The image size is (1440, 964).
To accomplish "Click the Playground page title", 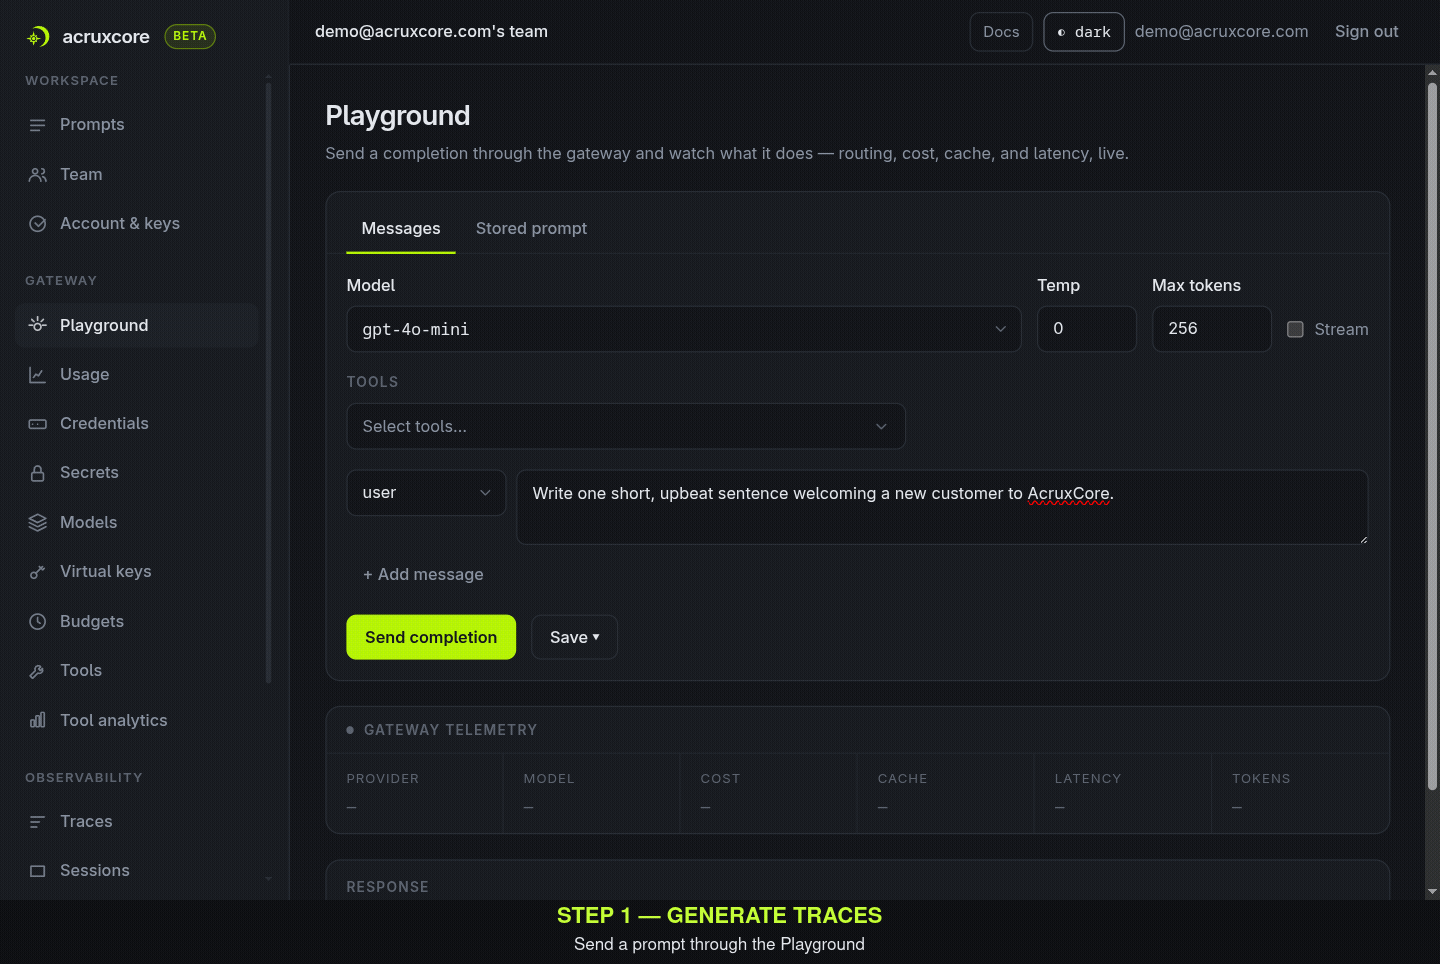I will 397,116.
